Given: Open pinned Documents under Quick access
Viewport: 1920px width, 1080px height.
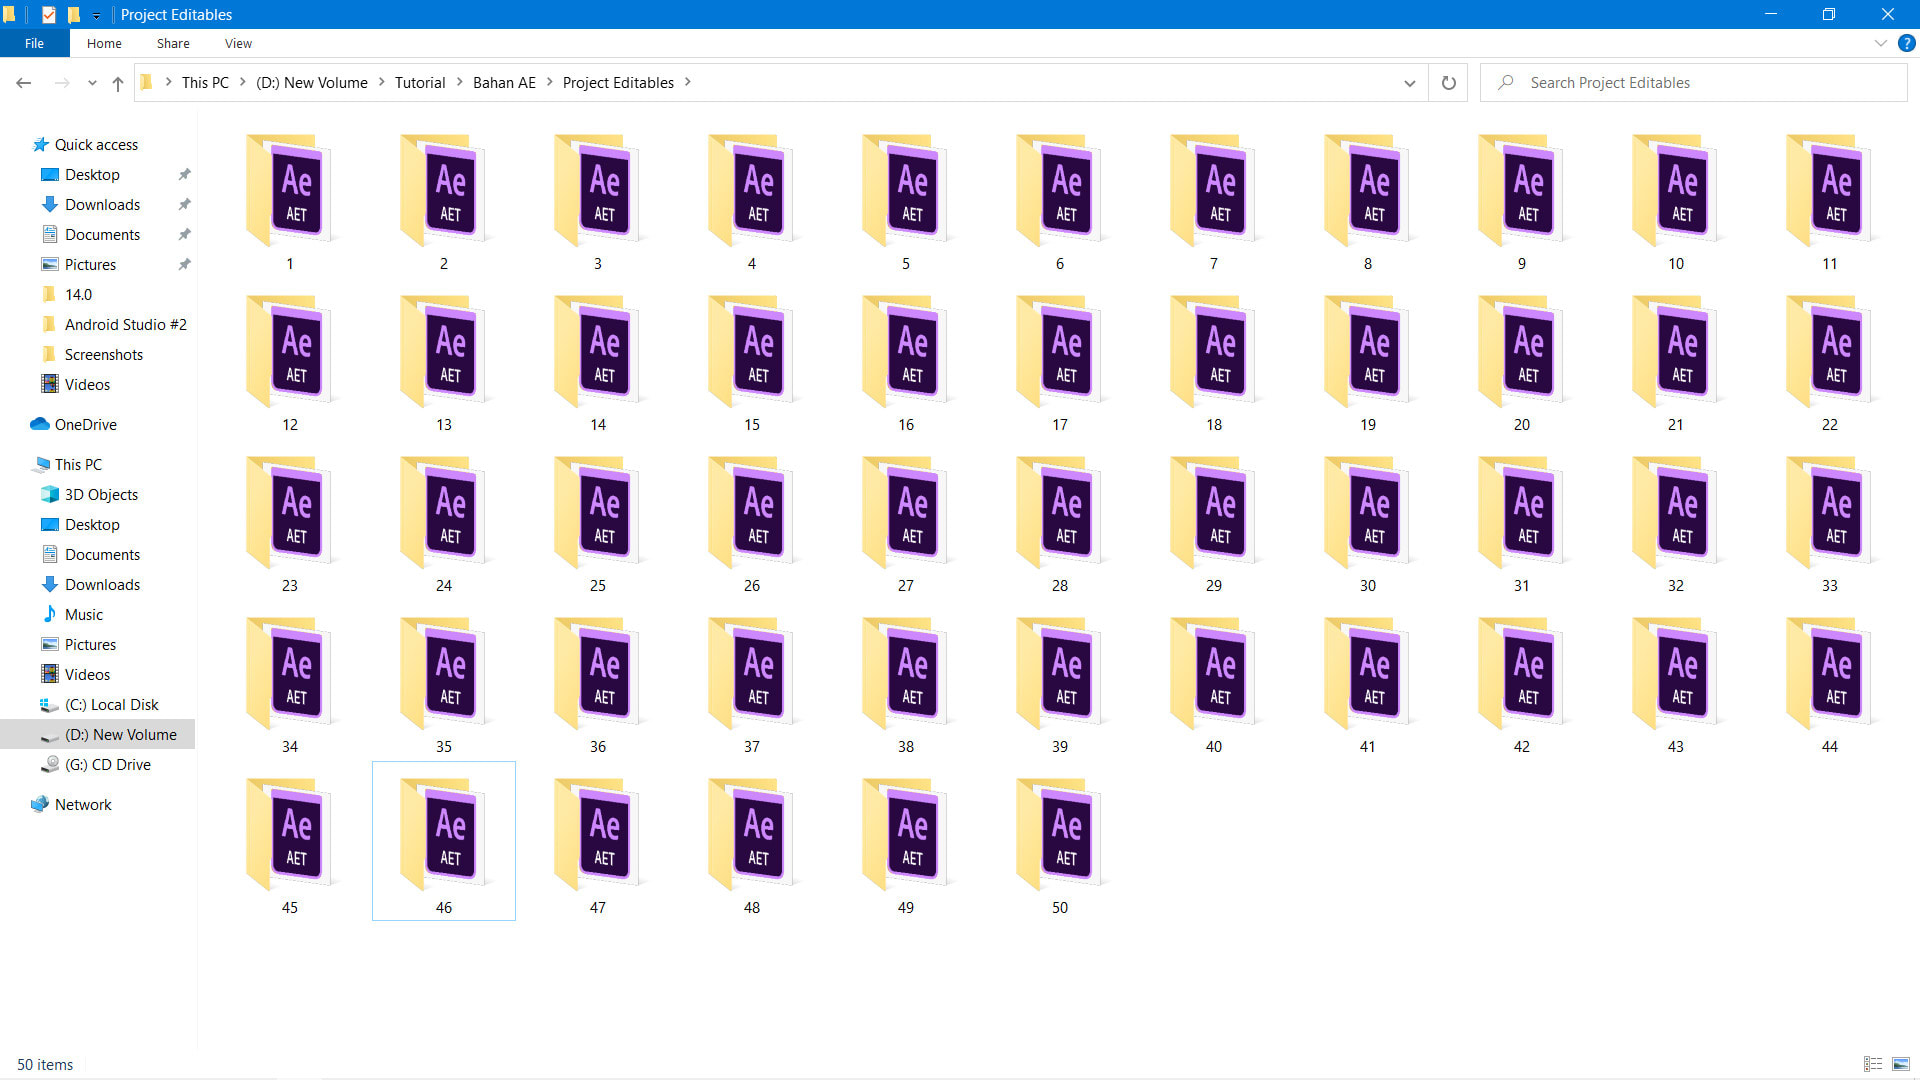Looking at the screenshot, I should tap(102, 234).
